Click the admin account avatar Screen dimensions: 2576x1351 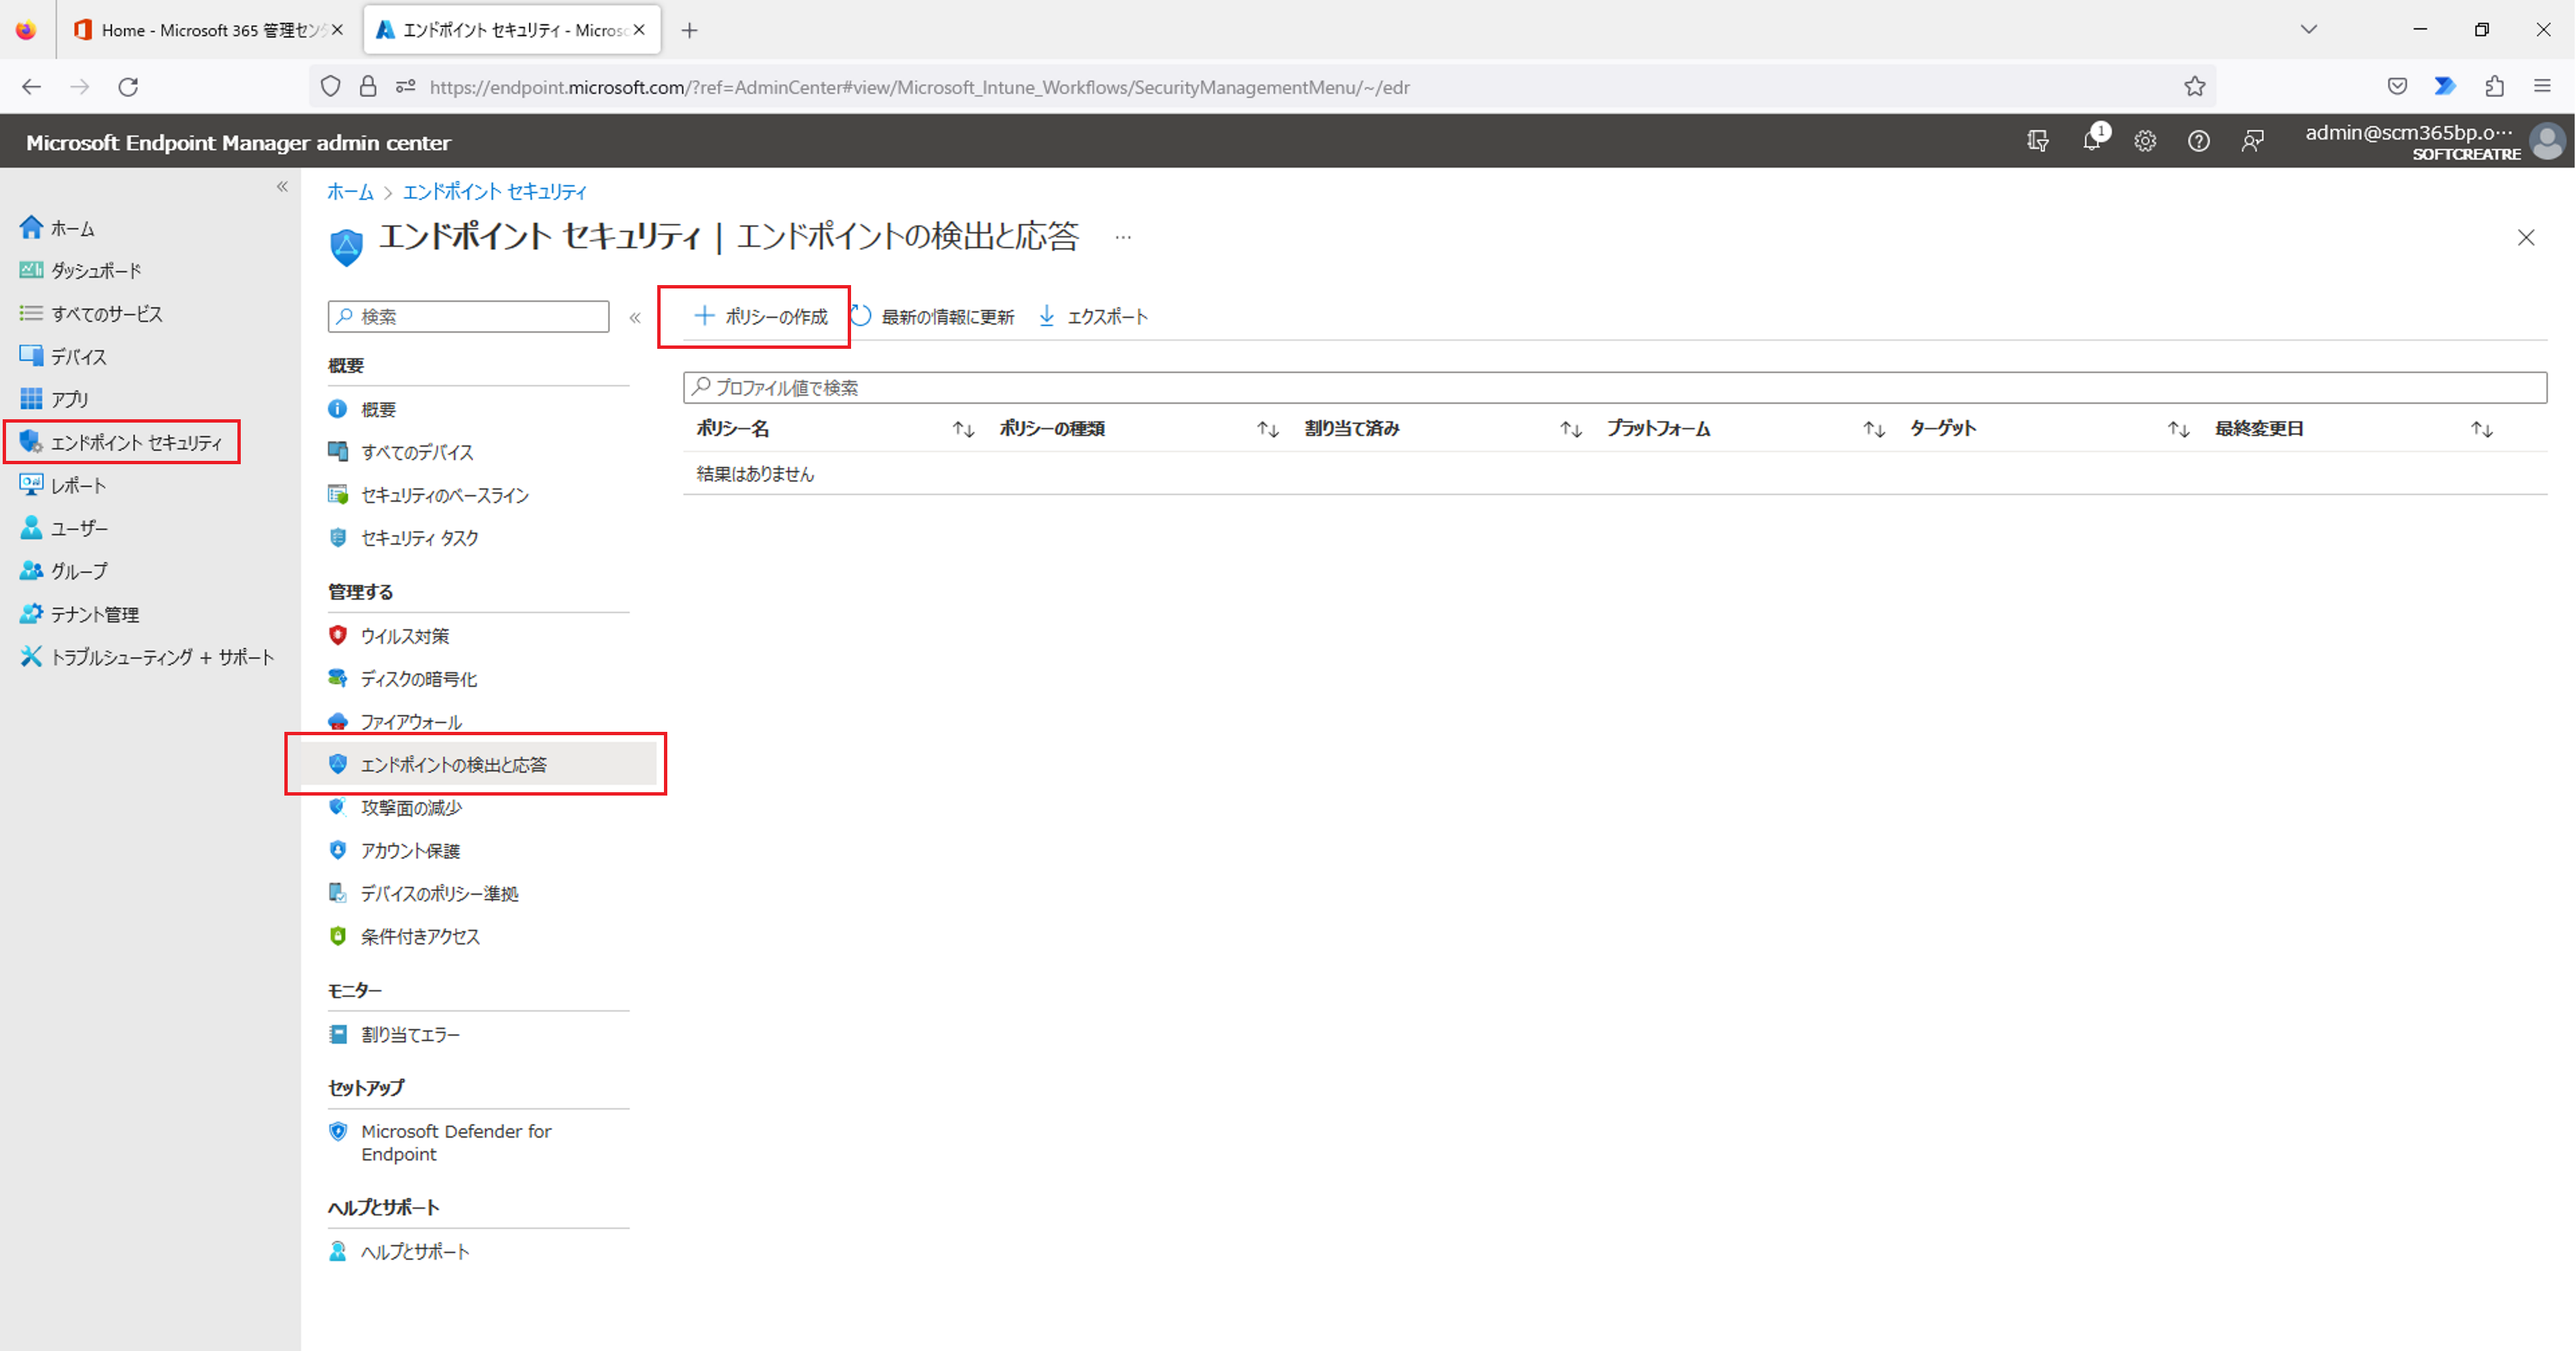[x=2548, y=141]
